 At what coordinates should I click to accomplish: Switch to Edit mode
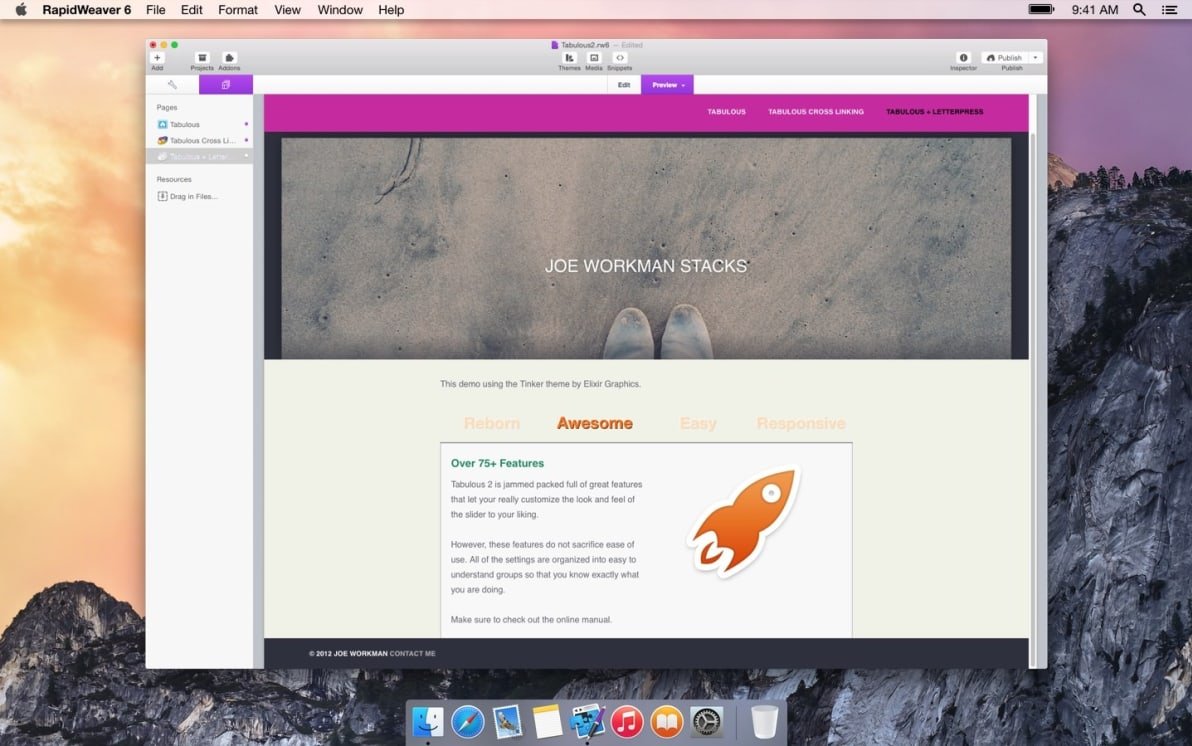pyautogui.click(x=624, y=85)
